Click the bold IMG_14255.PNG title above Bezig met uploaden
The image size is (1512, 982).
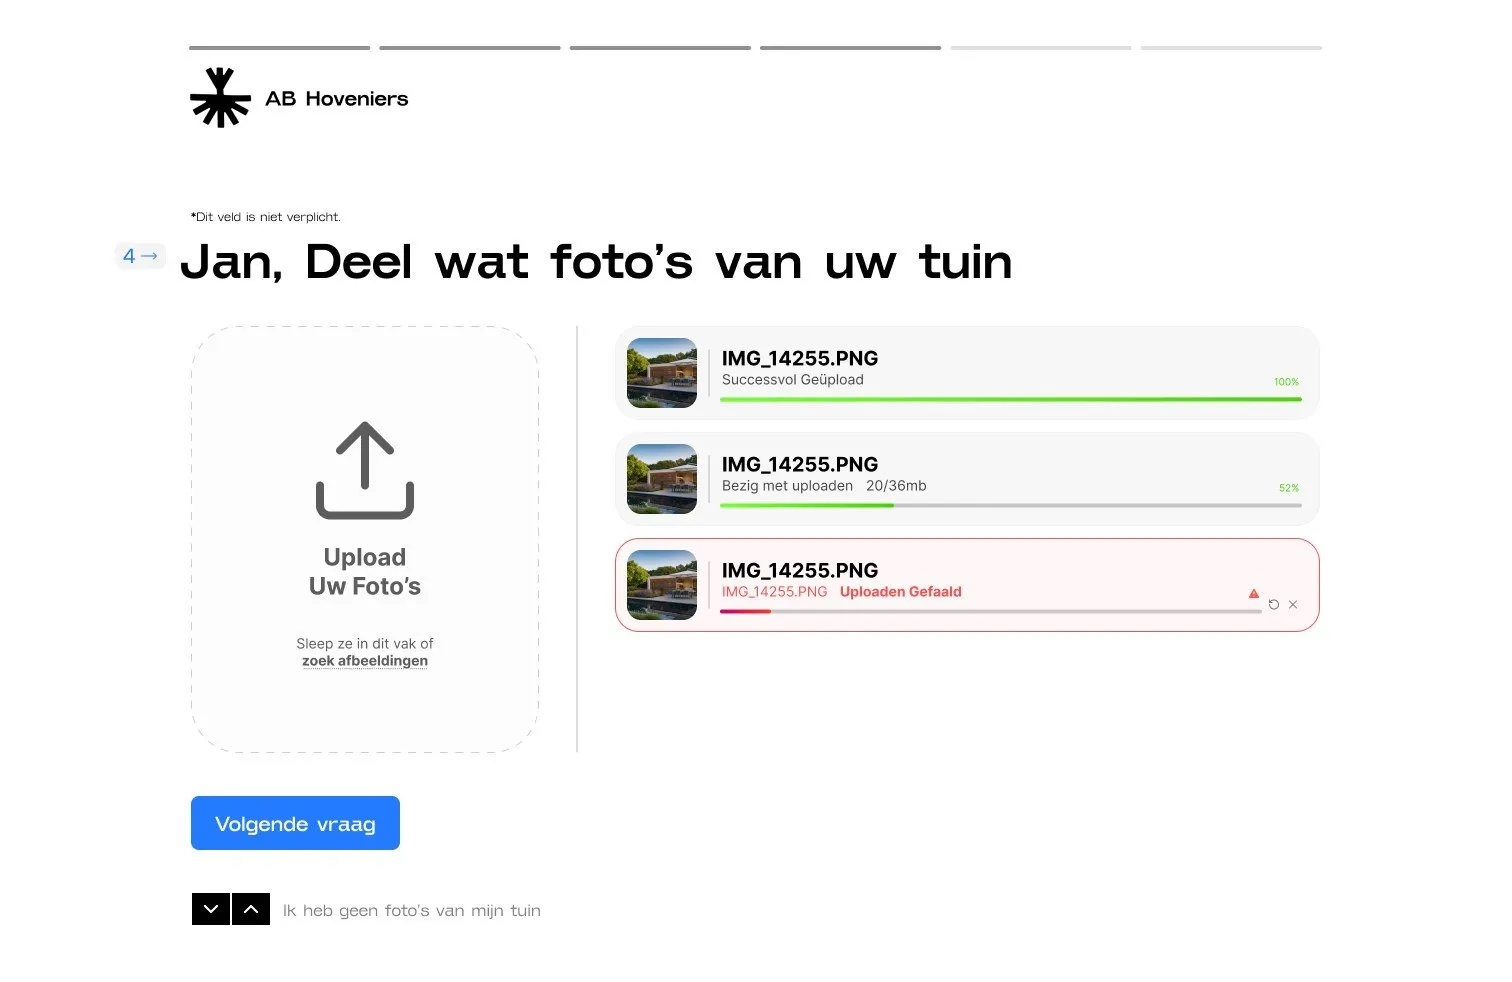800,464
